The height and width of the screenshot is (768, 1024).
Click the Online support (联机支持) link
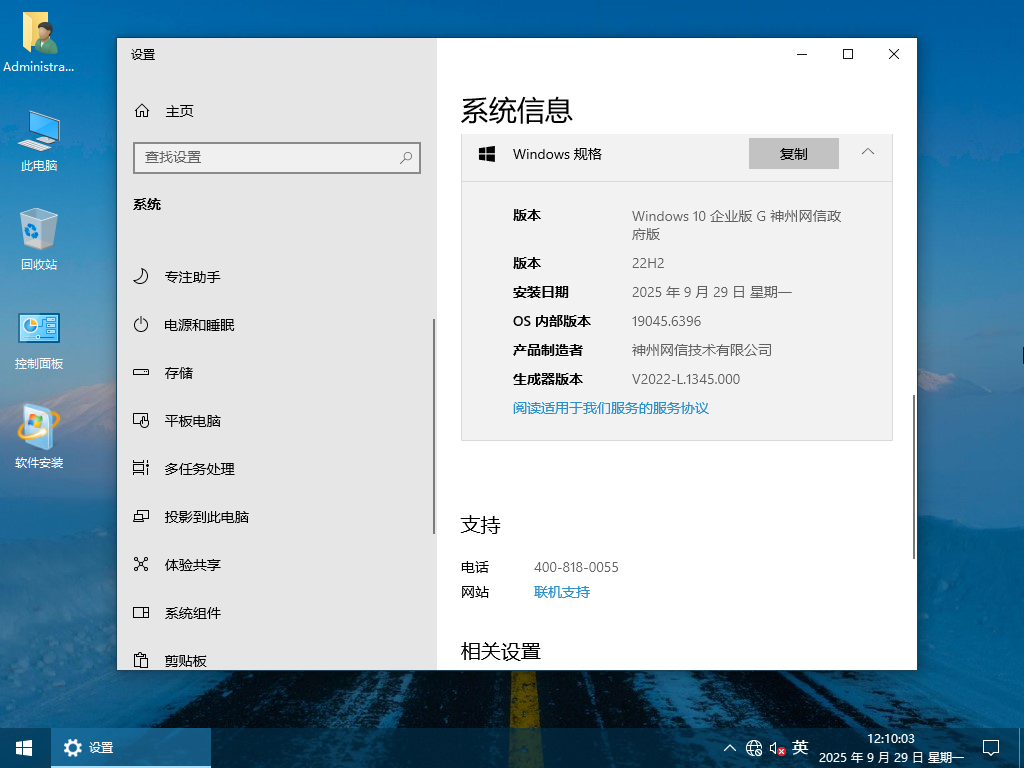click(x=562, y=592)
